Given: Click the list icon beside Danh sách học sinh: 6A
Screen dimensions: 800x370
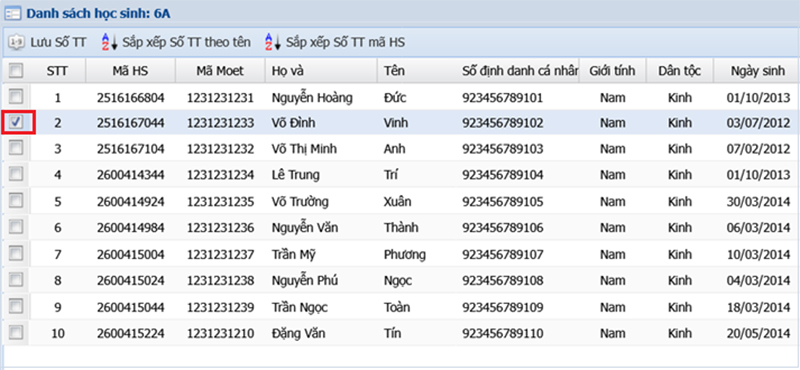Looking at the screenshot, I should point(12,13).
